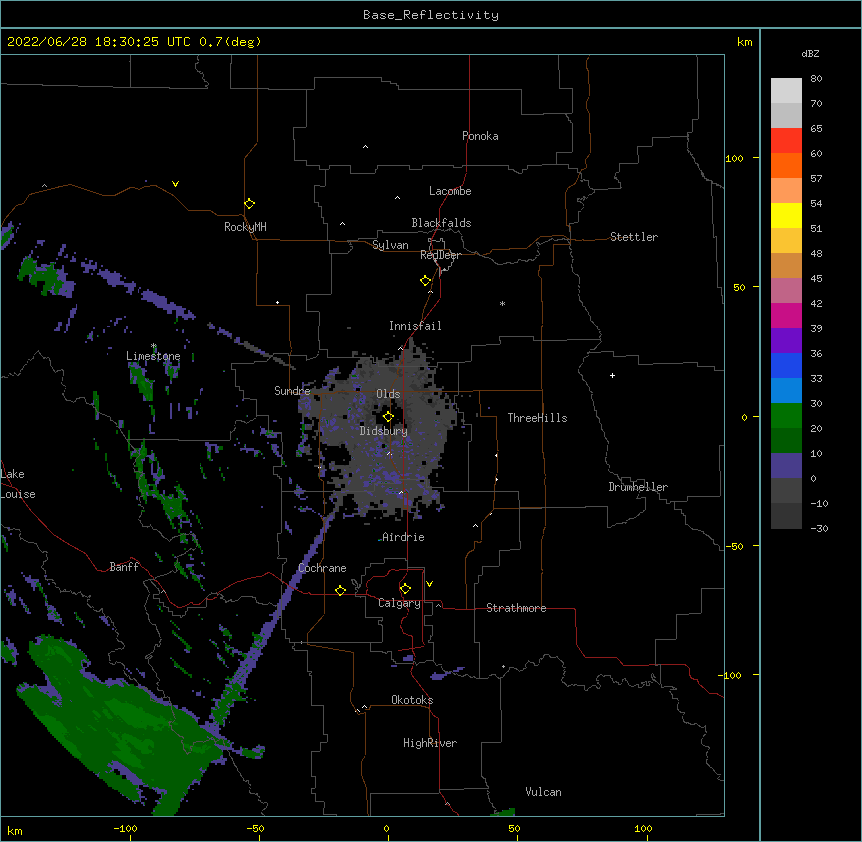The height and width of the screenshot is (842, 862).
Task: Click the Sylvan label
Action: [390, 245]
